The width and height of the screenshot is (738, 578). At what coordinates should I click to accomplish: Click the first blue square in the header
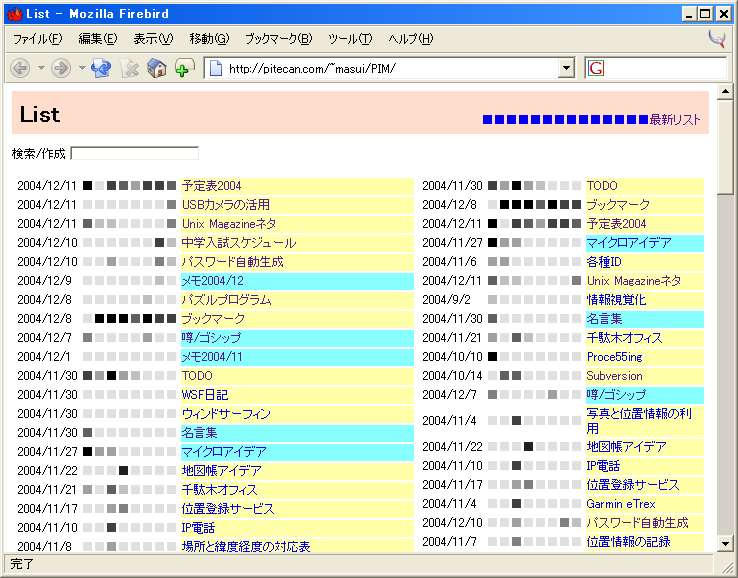(487, 120)
